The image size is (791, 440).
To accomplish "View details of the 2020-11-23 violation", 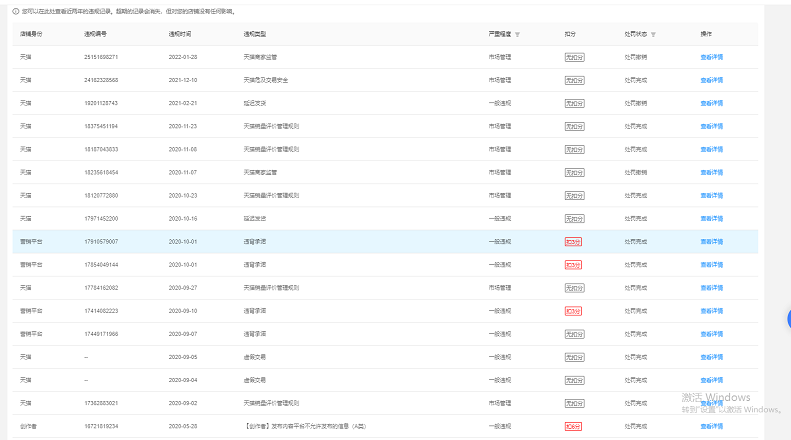I will click(x=711, y=126).
